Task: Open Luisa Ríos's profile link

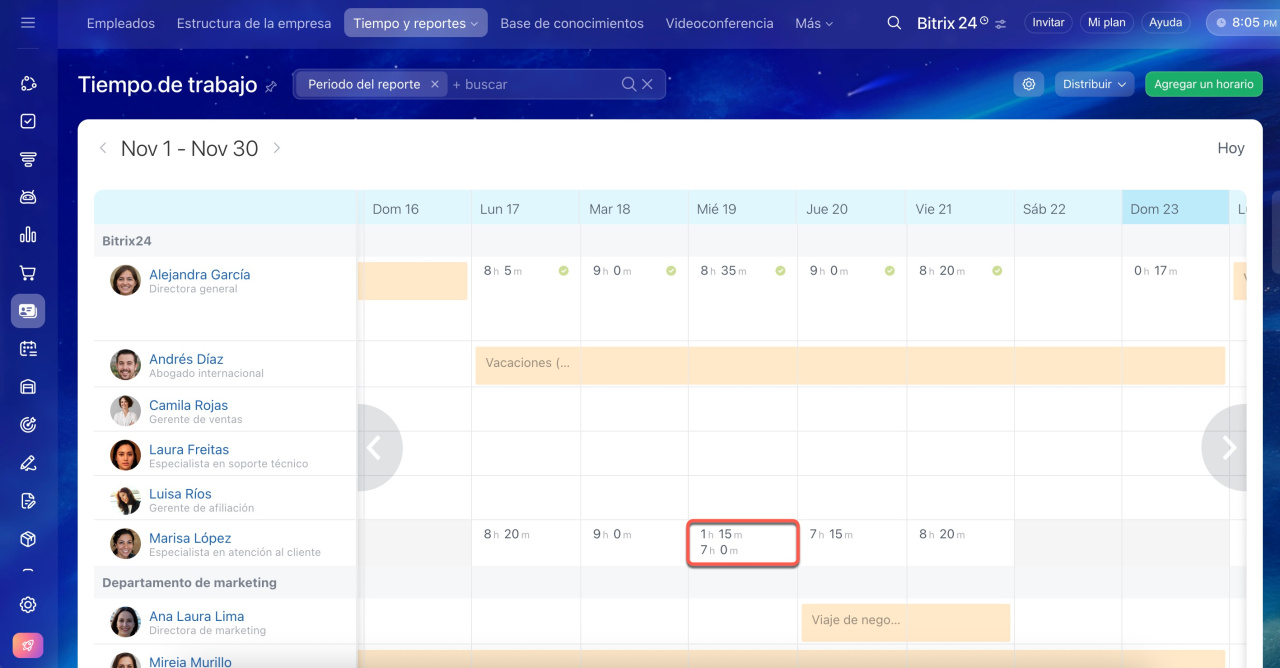Action: click(180, 493)
